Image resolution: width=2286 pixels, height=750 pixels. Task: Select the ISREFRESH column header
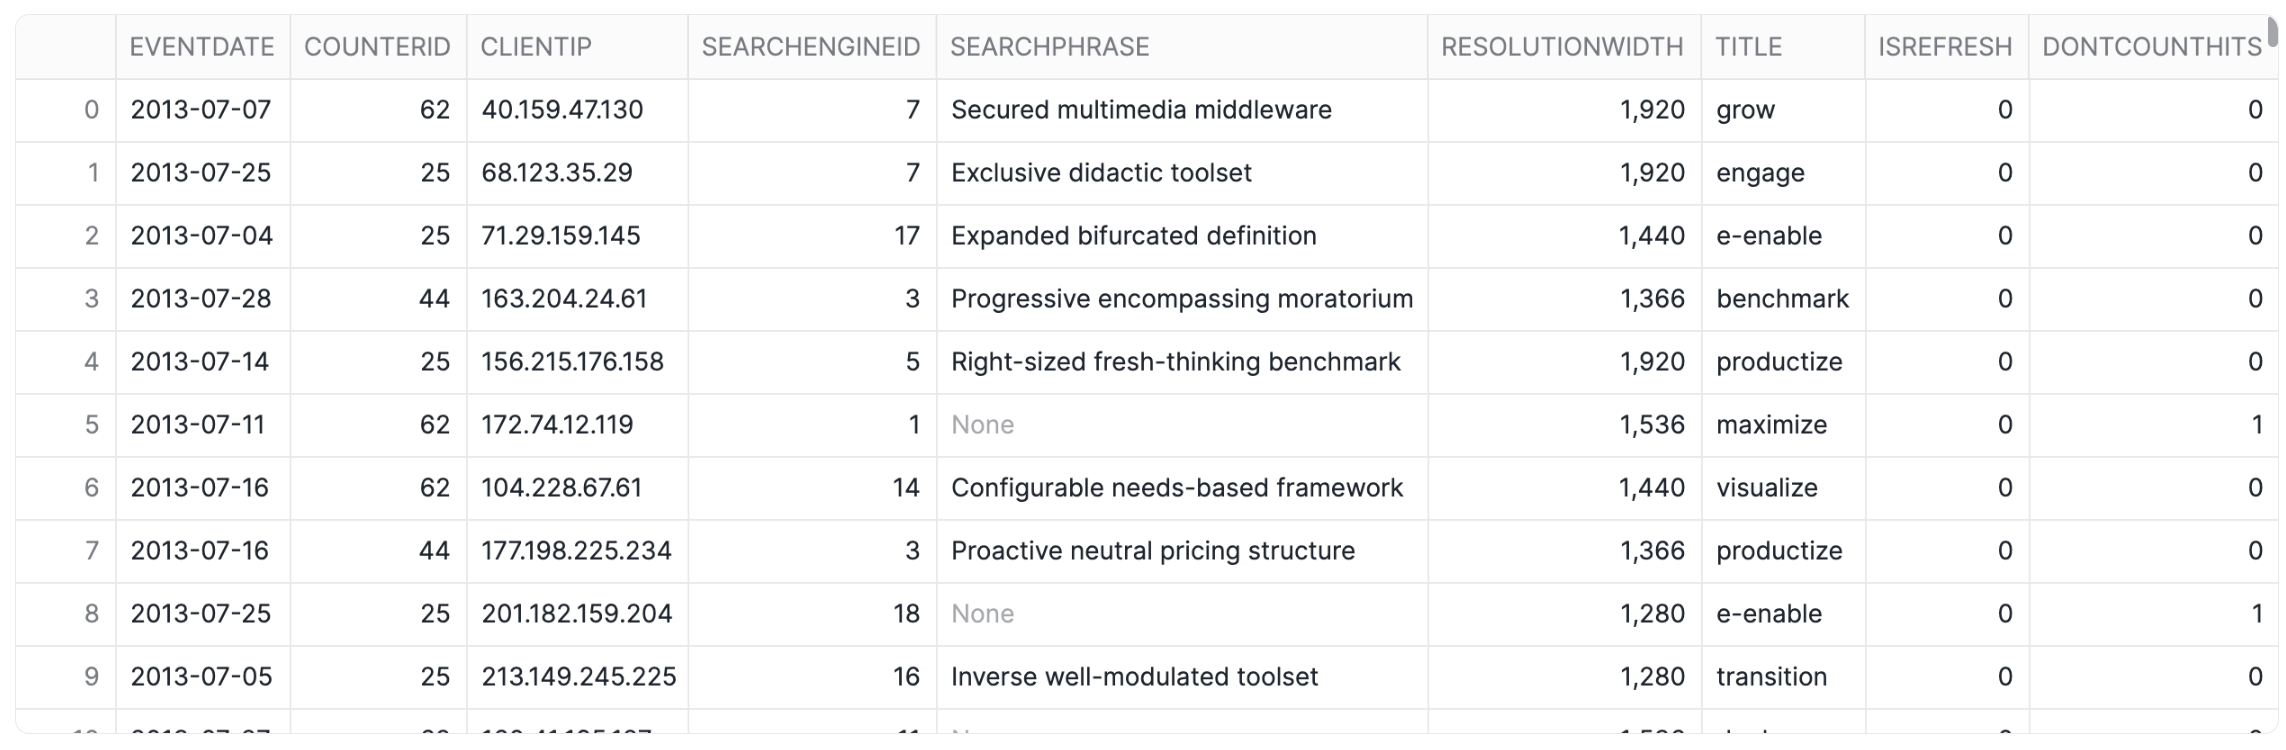point(1944,47)
